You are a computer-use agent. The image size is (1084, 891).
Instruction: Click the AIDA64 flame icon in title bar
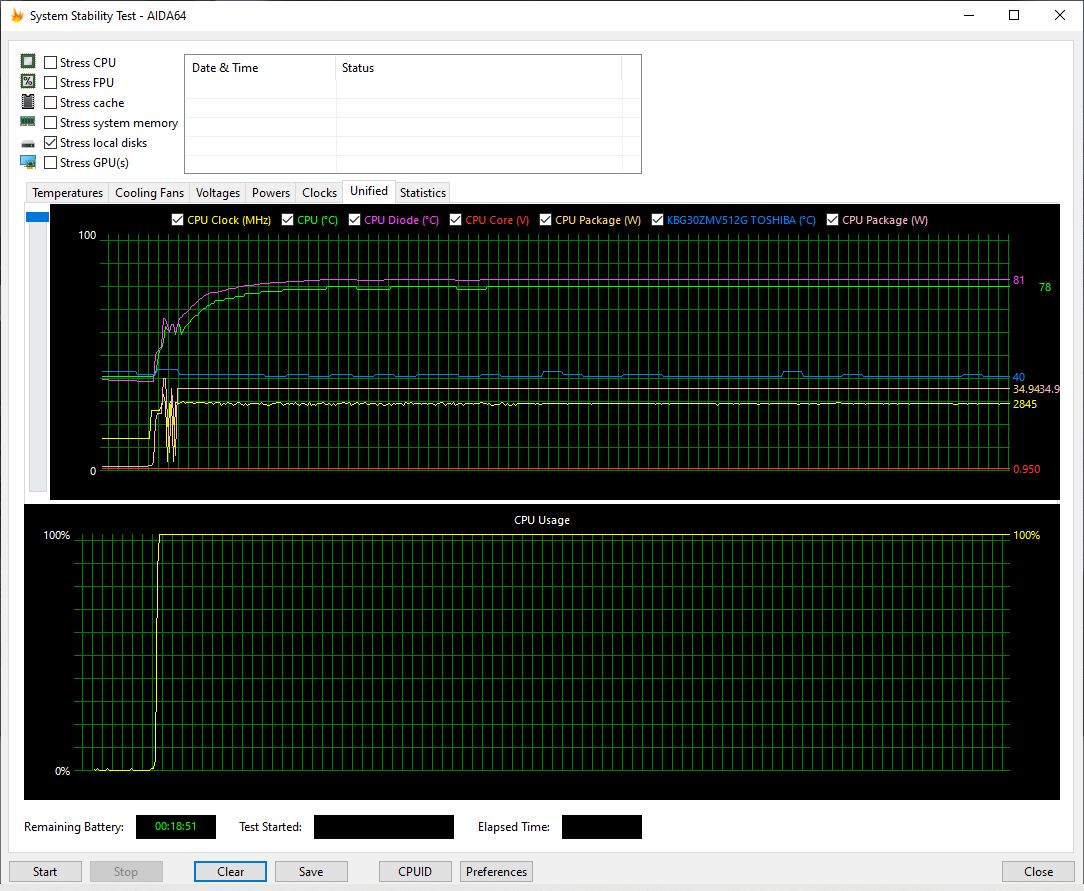point(16,16)
